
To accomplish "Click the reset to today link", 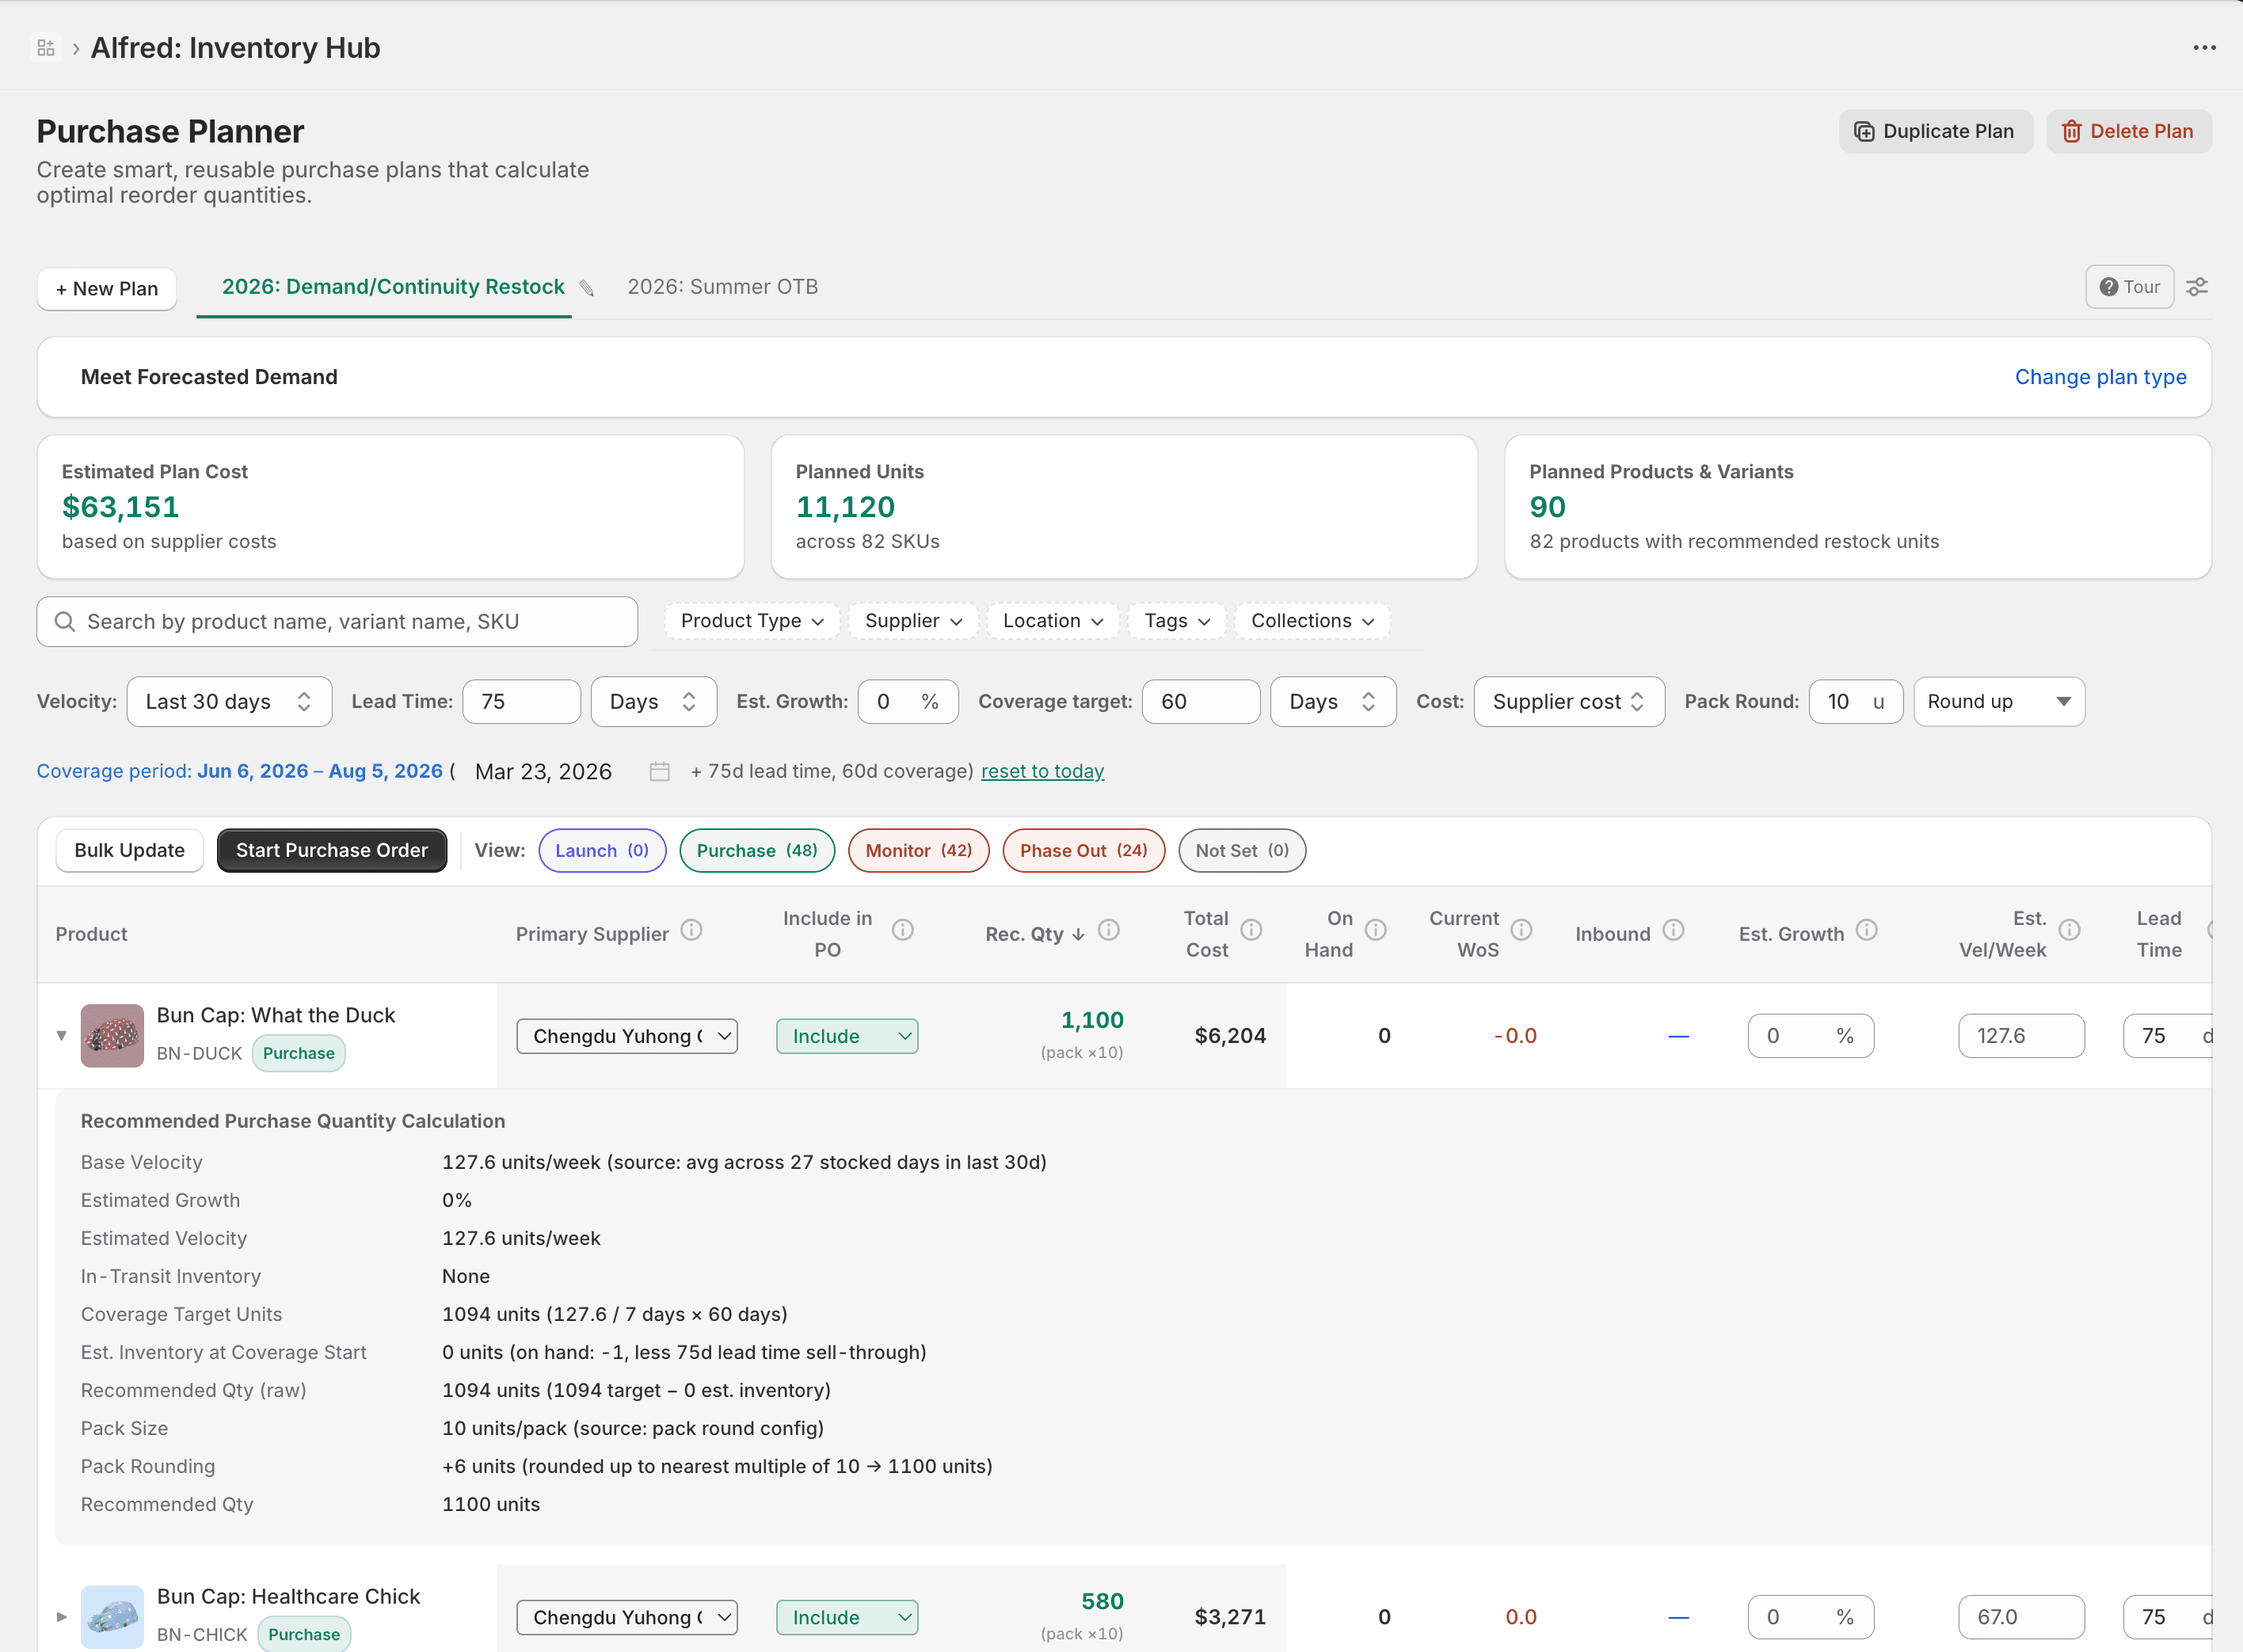I will pos(1042,771).
